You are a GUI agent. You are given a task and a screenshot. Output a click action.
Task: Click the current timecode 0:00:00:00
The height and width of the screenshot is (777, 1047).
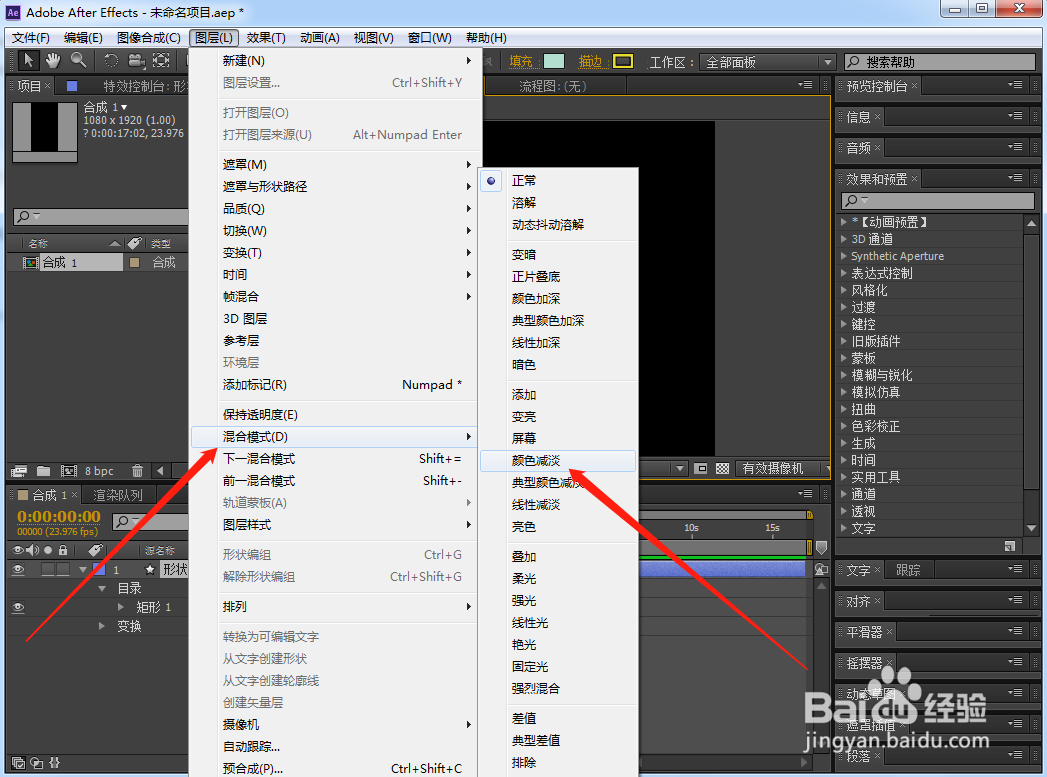[x=59, y=517]
